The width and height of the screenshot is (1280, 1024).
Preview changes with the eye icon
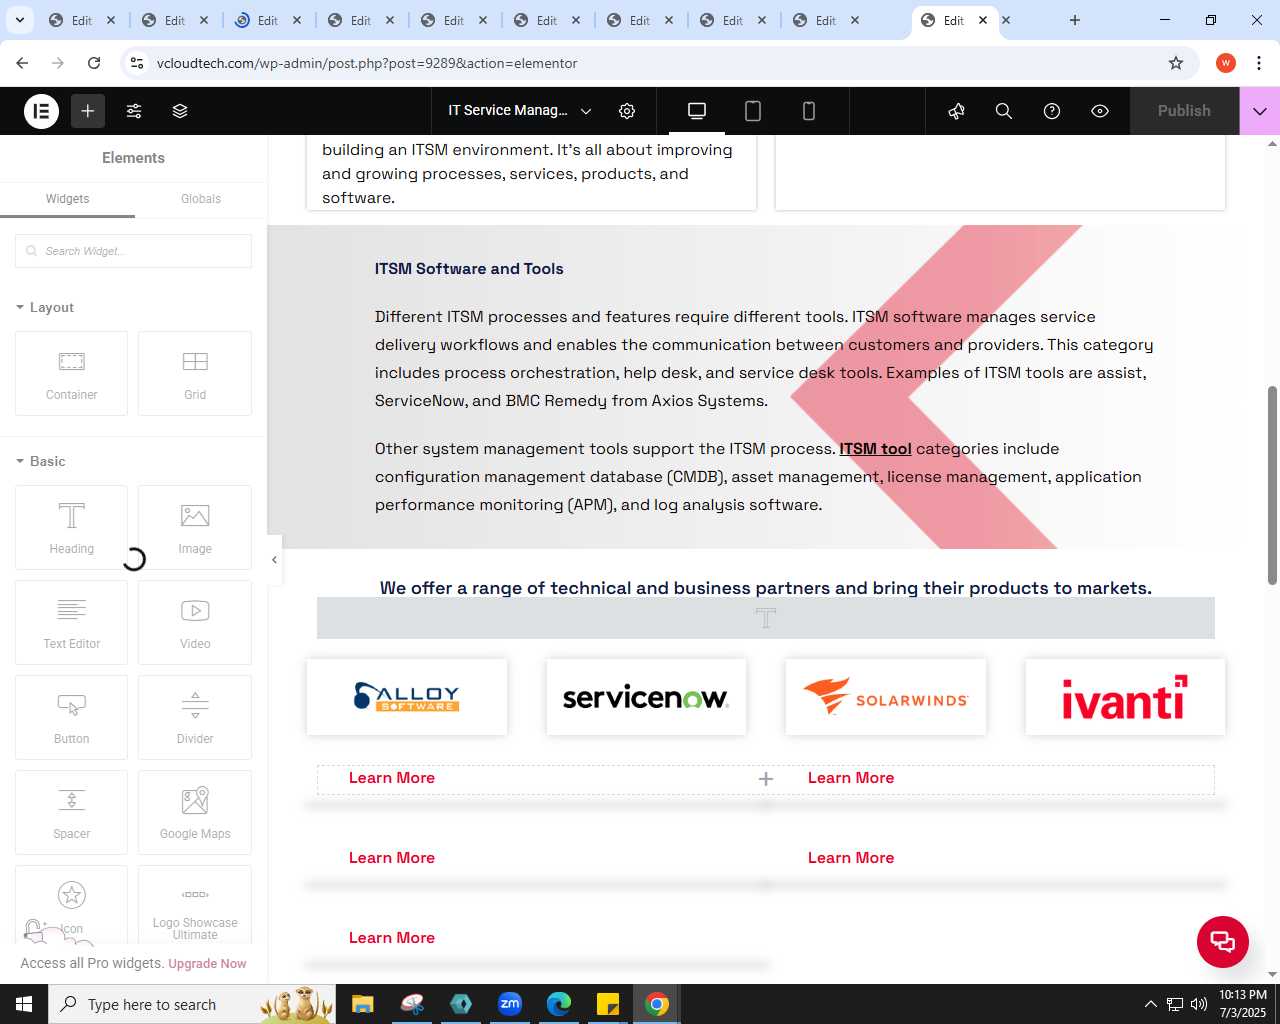1100,111
